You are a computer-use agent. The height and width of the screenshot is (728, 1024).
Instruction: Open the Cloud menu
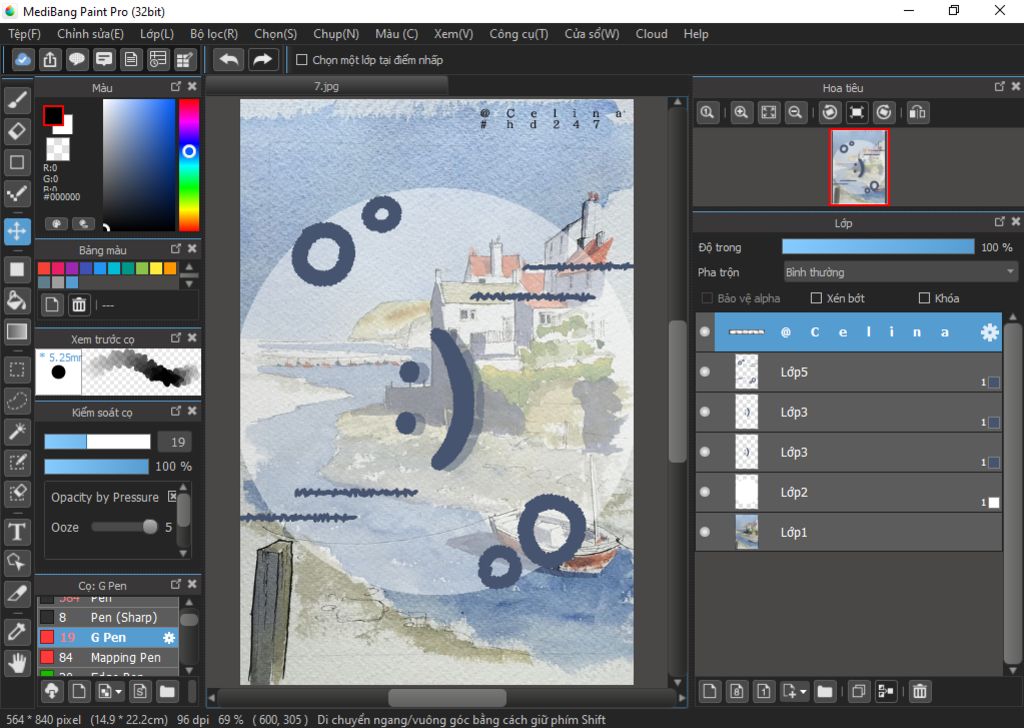coord(652,34)
